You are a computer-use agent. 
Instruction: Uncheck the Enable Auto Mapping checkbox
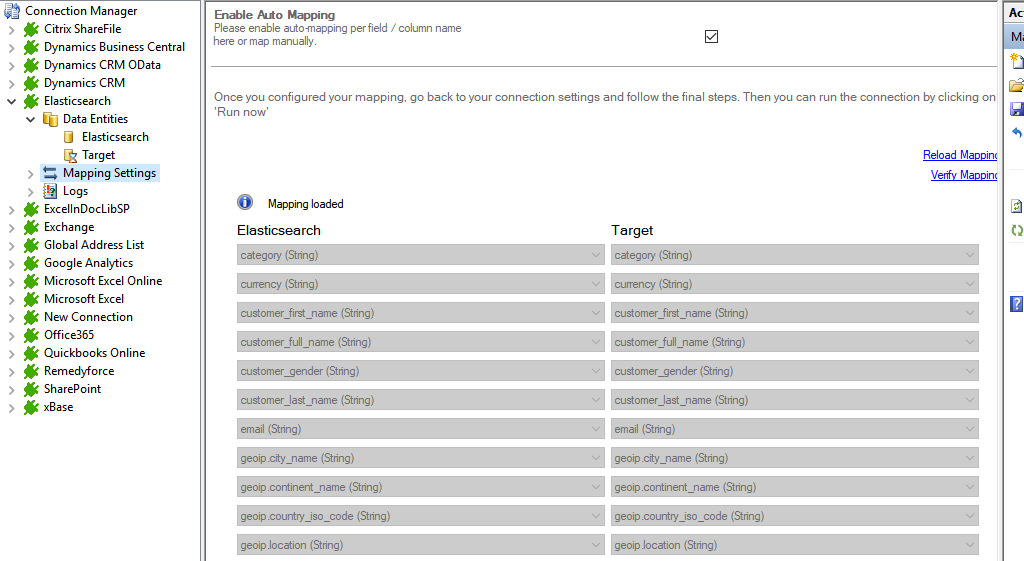tap(711, 36)
